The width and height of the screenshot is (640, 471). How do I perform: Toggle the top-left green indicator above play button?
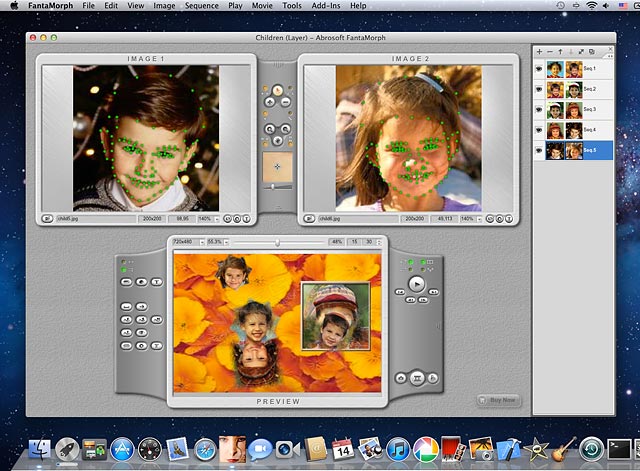[x=411, y=262]
